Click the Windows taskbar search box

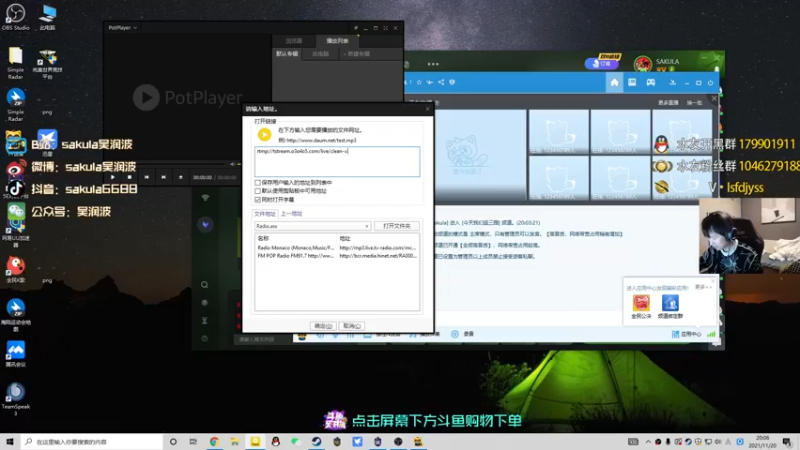92,441
